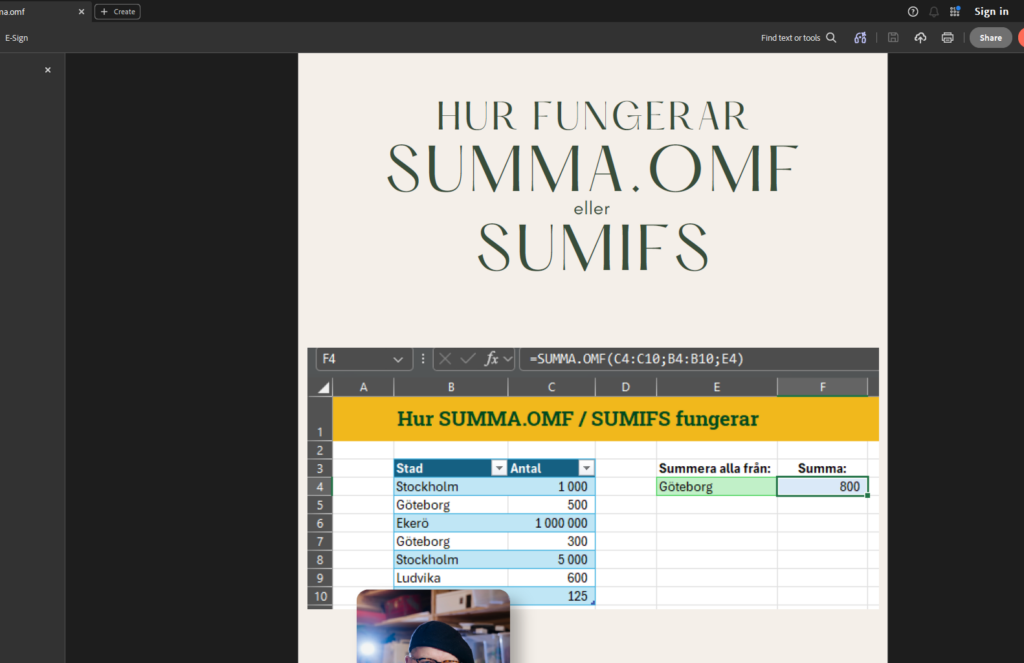The image size is (1024, 663).
Task: Click the cell with 5 000
Action: 551,560
